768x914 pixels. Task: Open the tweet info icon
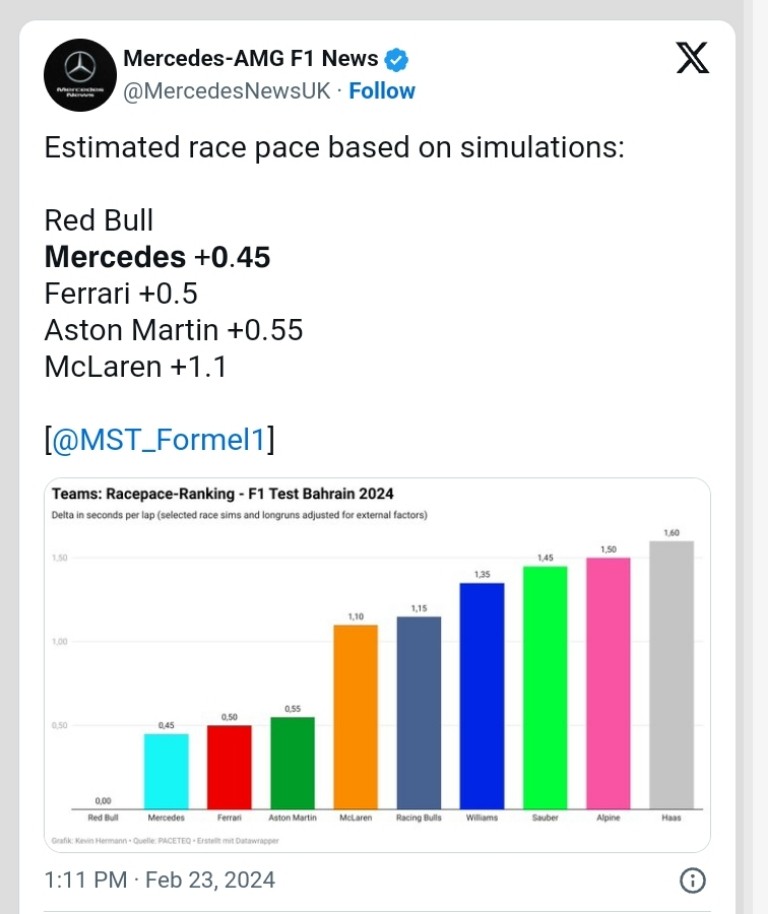point(692,880)
